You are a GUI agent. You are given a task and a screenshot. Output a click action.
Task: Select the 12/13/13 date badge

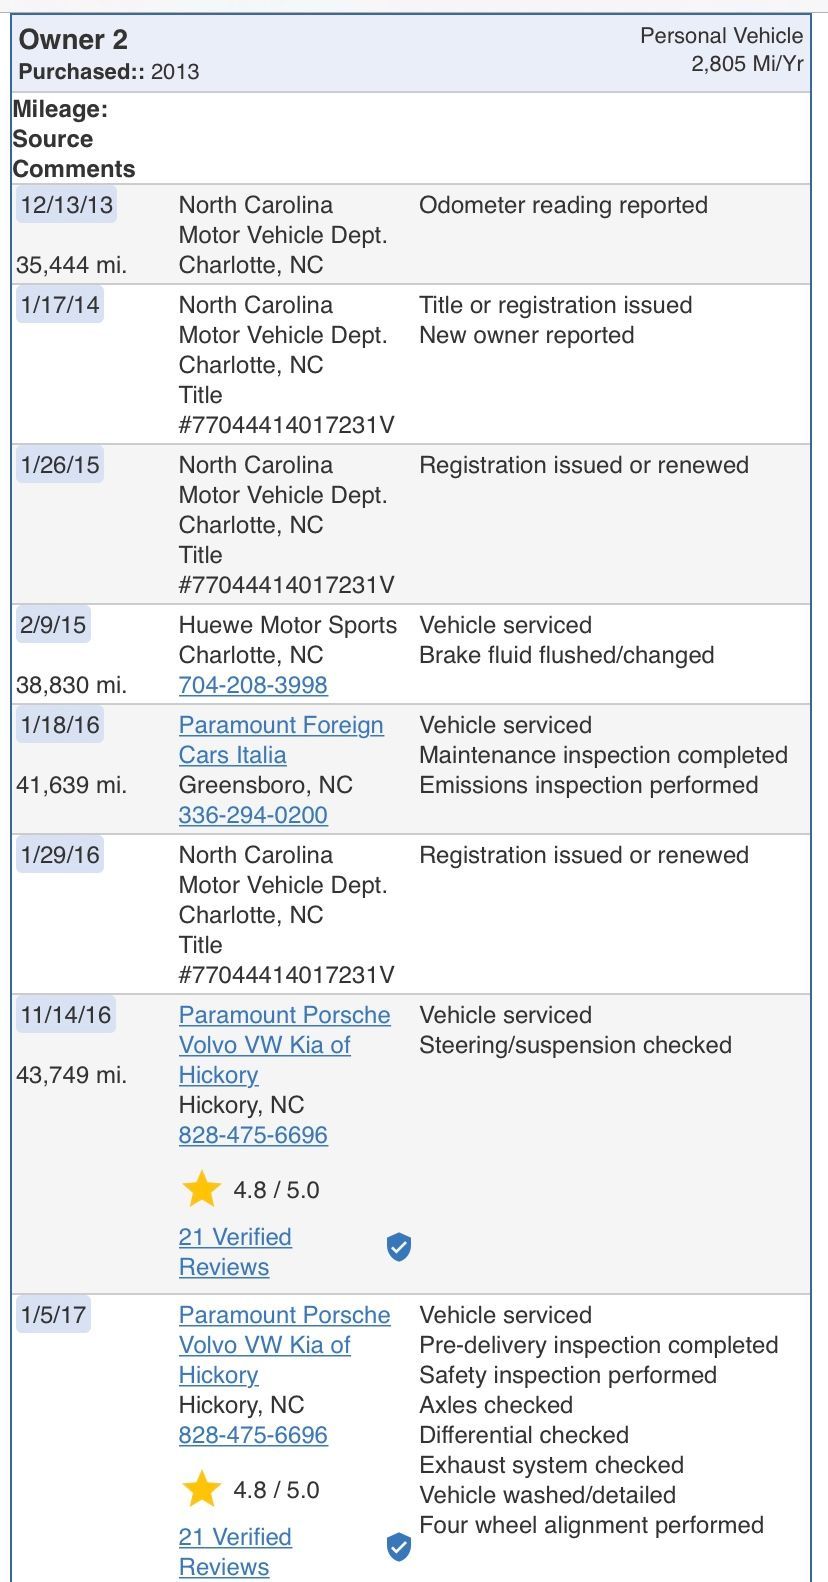click(x=66, y=205)
